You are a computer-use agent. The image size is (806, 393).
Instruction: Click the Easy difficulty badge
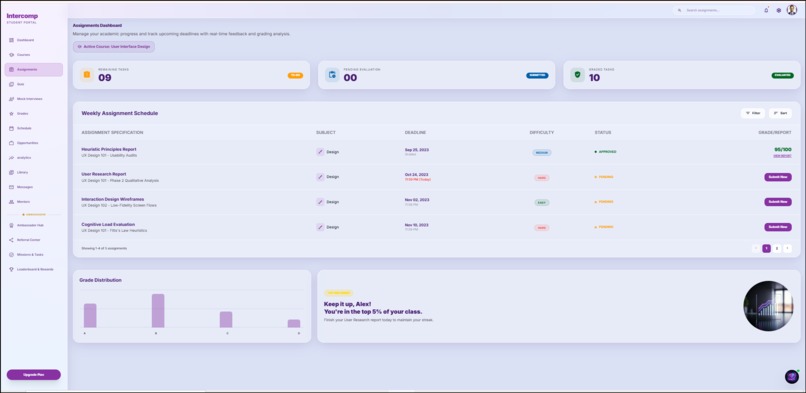(541, 202)
